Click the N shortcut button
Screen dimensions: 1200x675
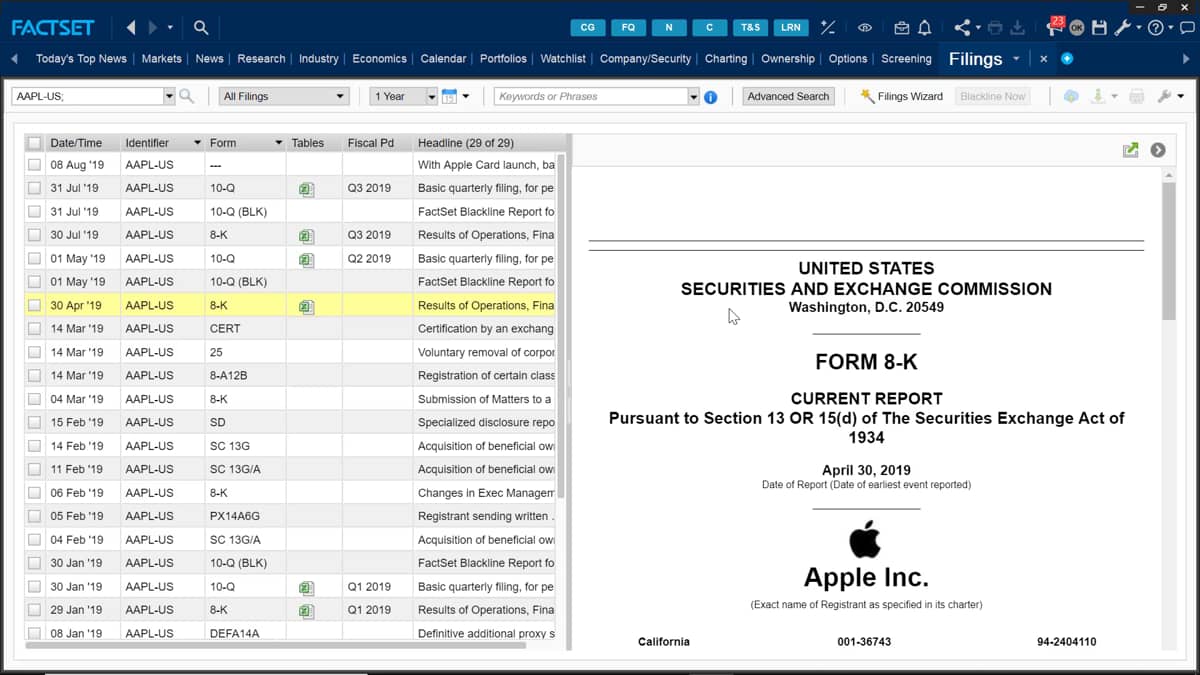(669, 27)
